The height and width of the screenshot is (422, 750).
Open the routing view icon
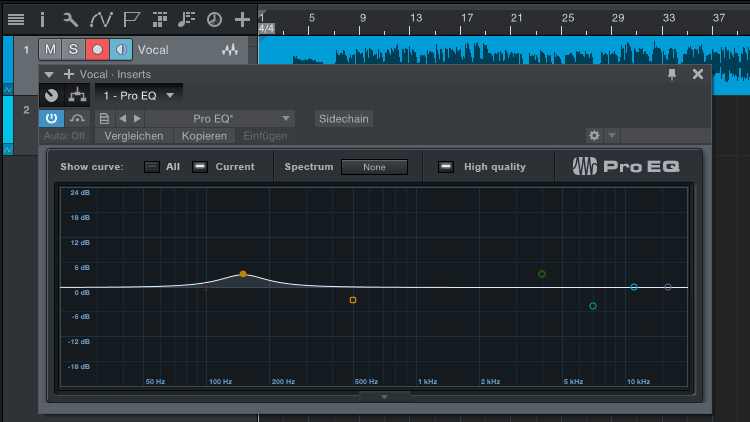[x=77, y=95]
